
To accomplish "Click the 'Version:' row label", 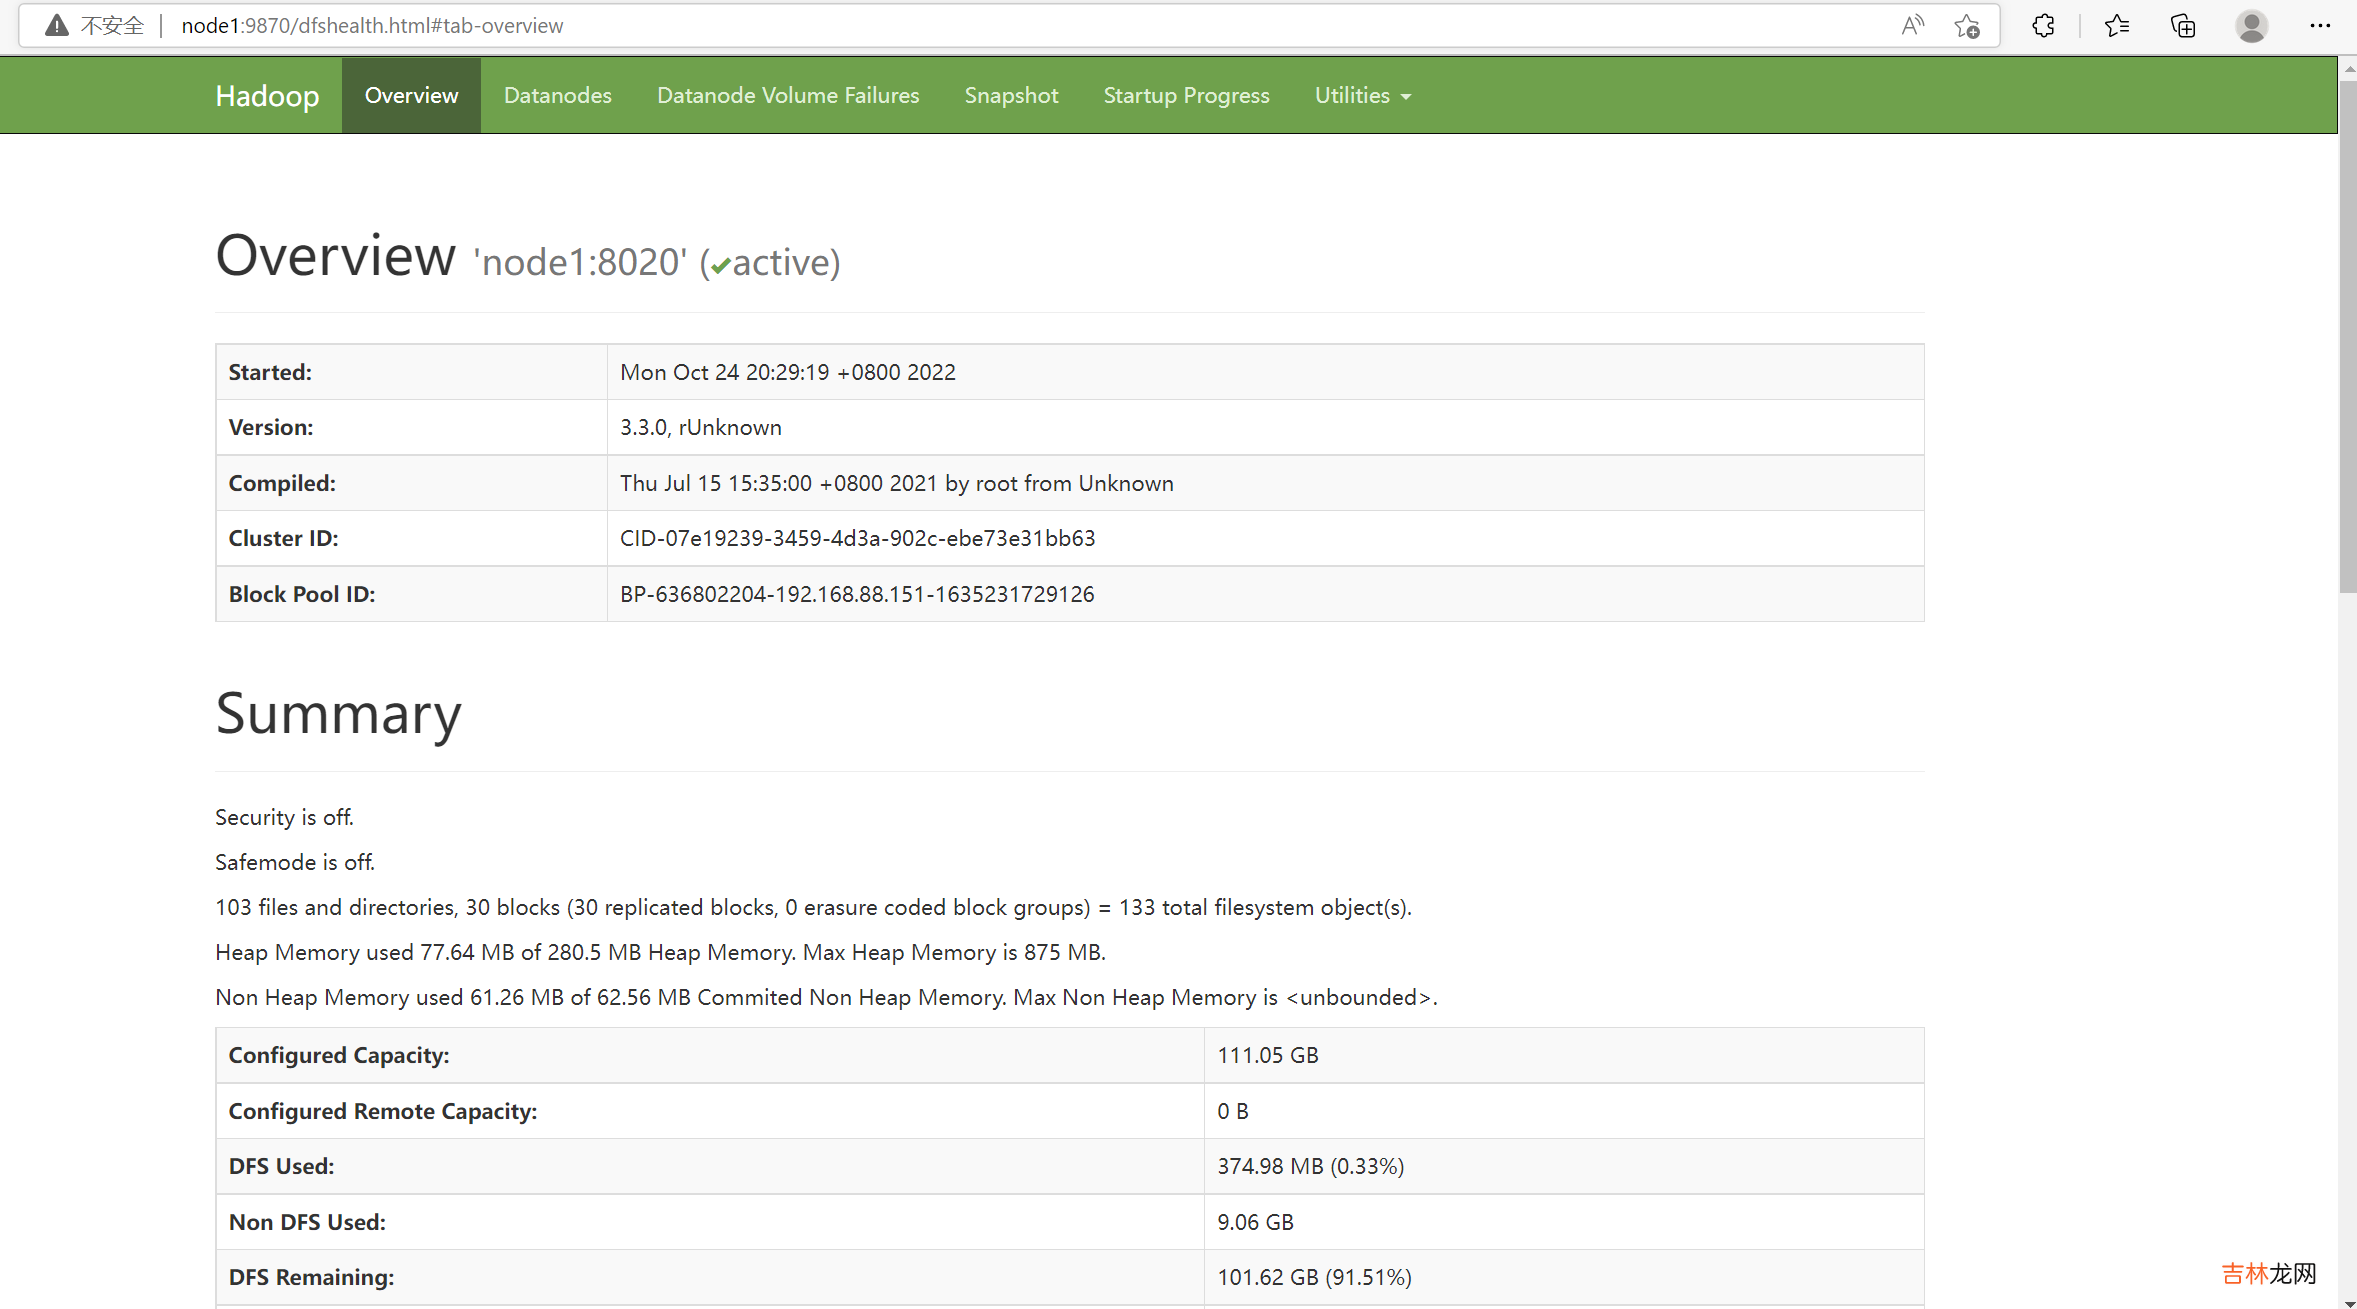I will pos(271,427).
